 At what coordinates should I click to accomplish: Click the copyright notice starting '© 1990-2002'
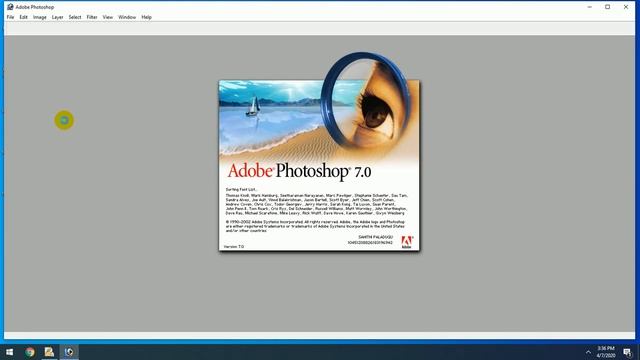315,226
